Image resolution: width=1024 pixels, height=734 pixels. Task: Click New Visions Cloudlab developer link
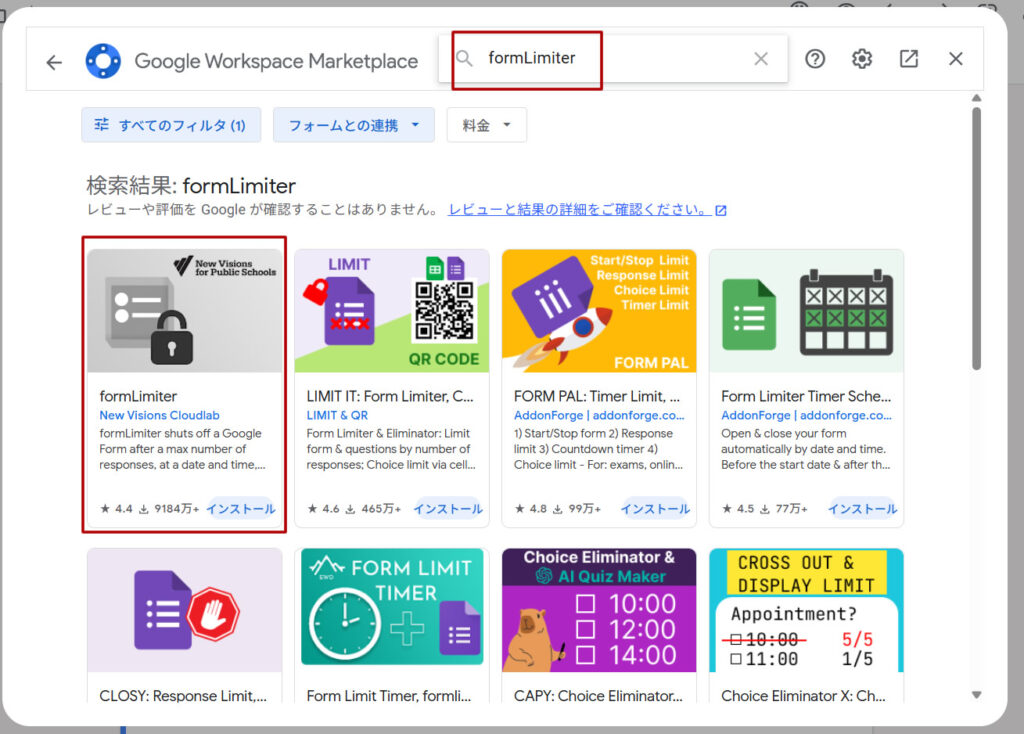click(159, 415)
